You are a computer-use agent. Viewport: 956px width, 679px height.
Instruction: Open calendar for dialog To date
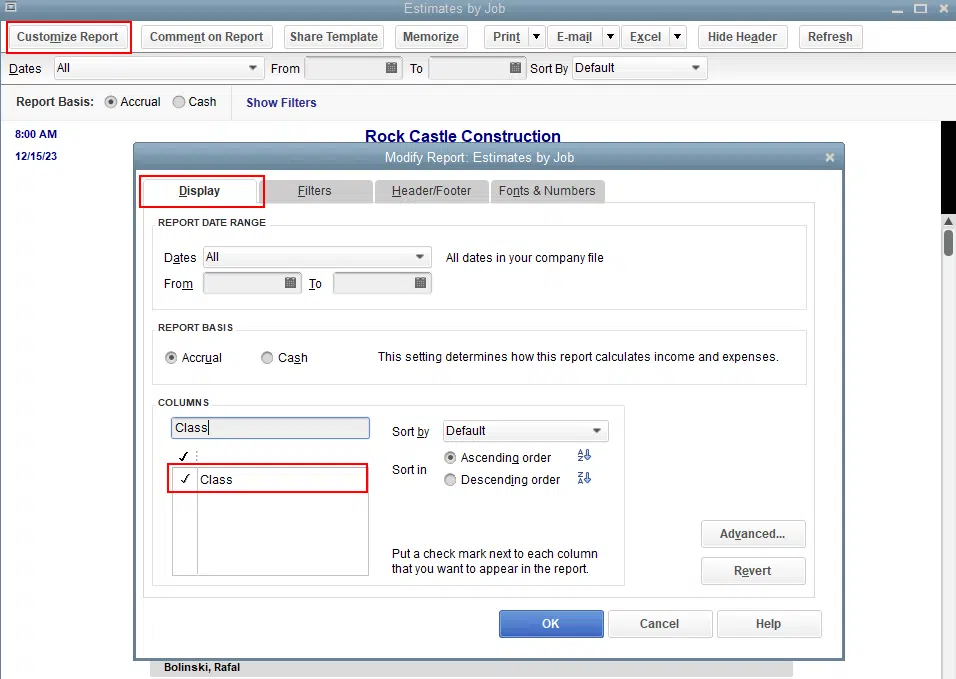(420, 283)
